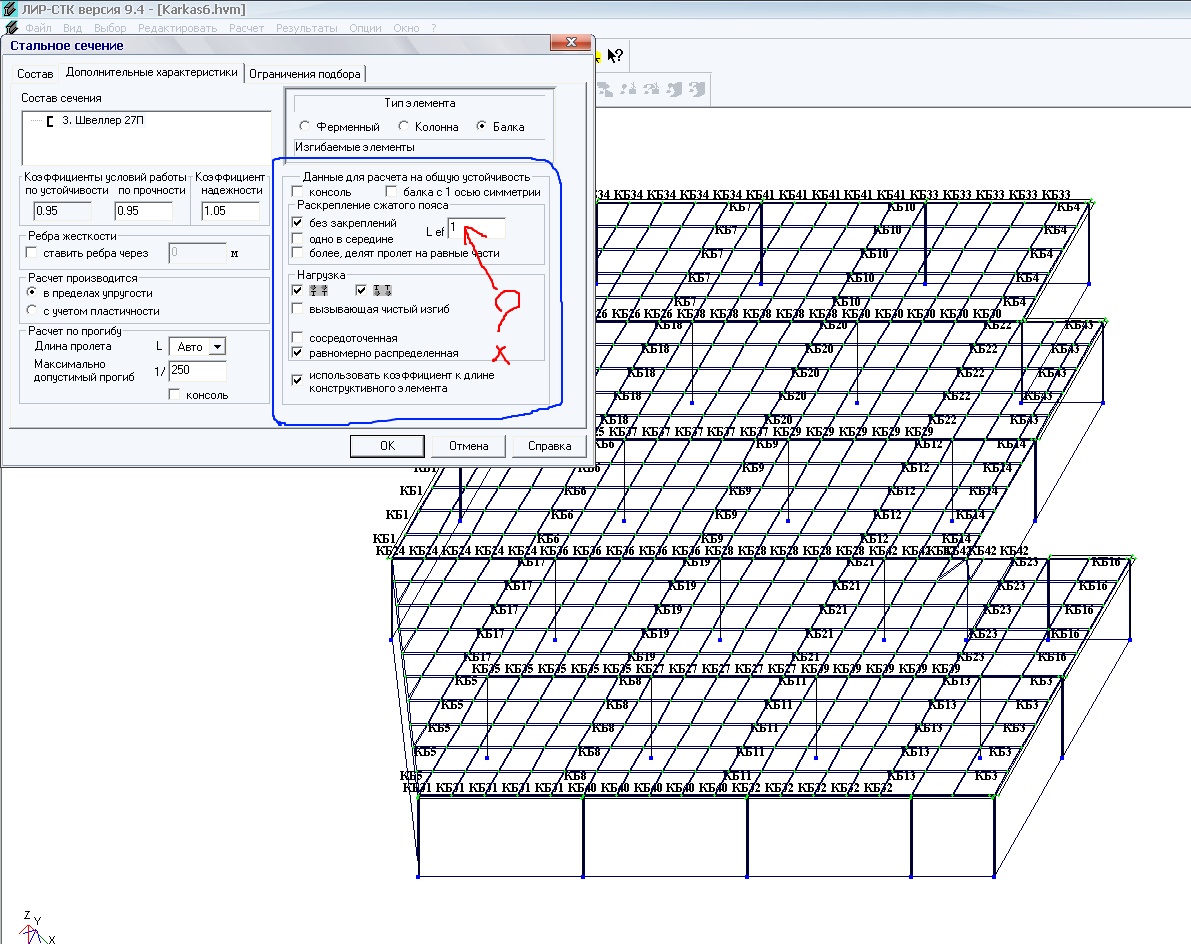Open the Ограничения подбора tab

click(304, 74)
